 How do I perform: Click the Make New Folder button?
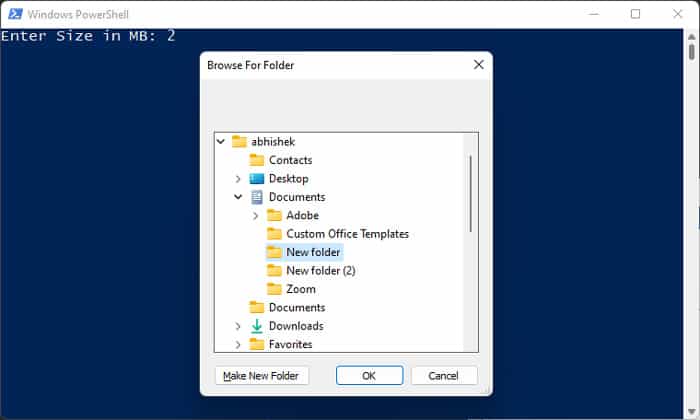(261, 376)
